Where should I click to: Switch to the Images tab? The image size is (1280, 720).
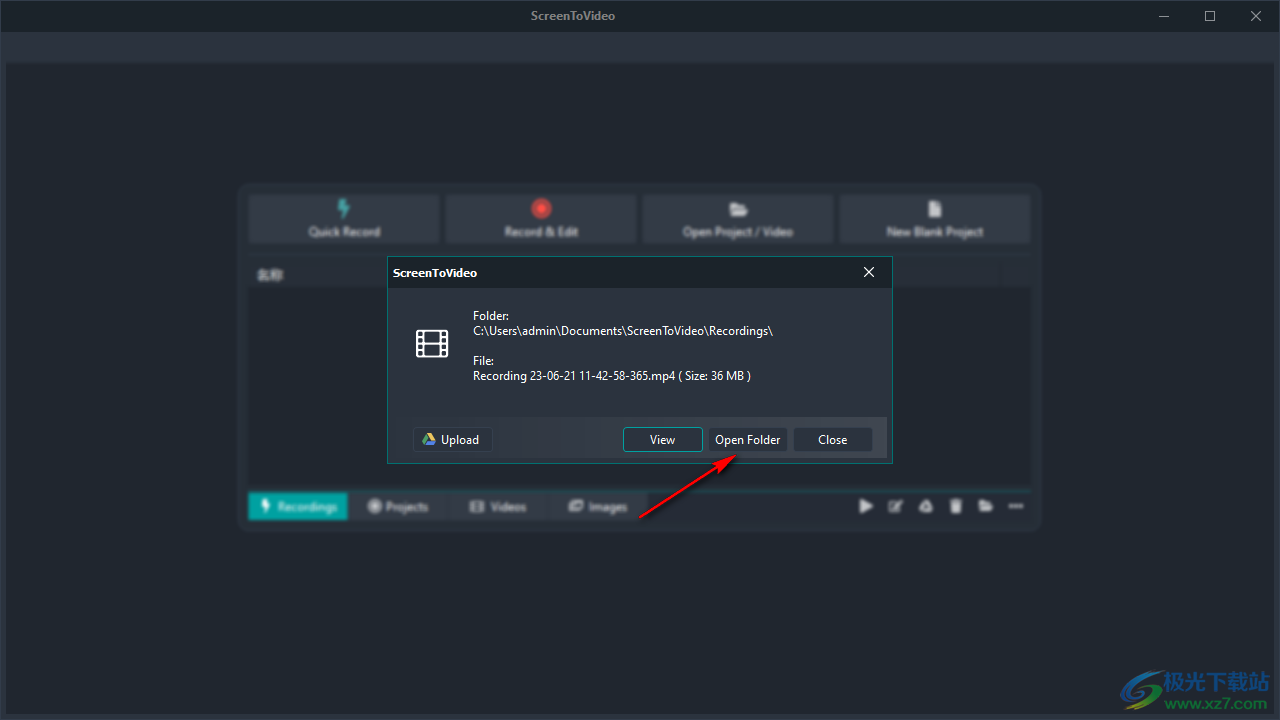598,507
